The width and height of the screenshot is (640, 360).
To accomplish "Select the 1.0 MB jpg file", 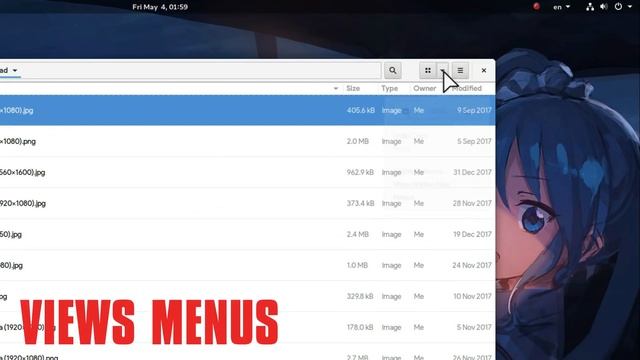I will tap(247, 265).
